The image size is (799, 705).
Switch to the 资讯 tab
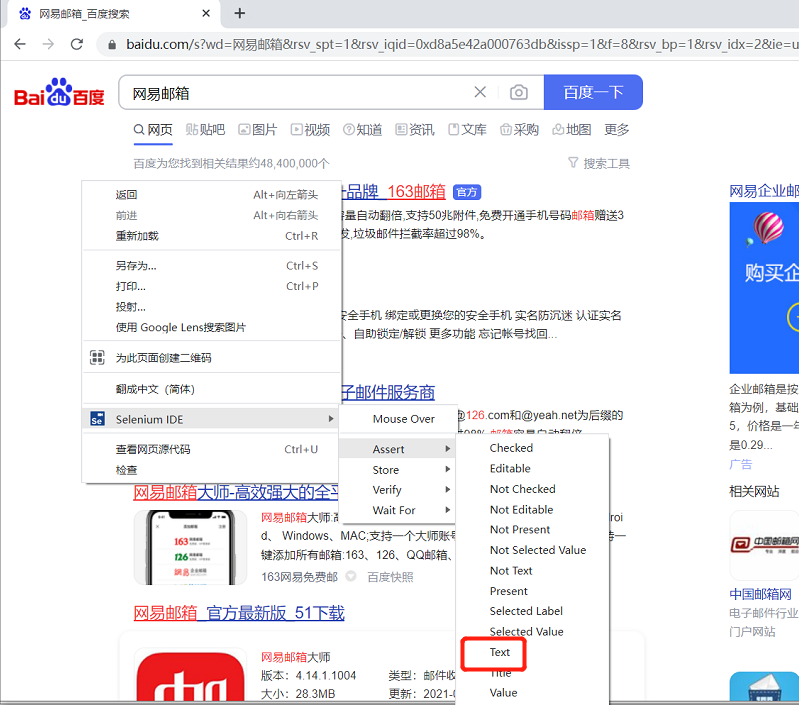tap(415, 130)
